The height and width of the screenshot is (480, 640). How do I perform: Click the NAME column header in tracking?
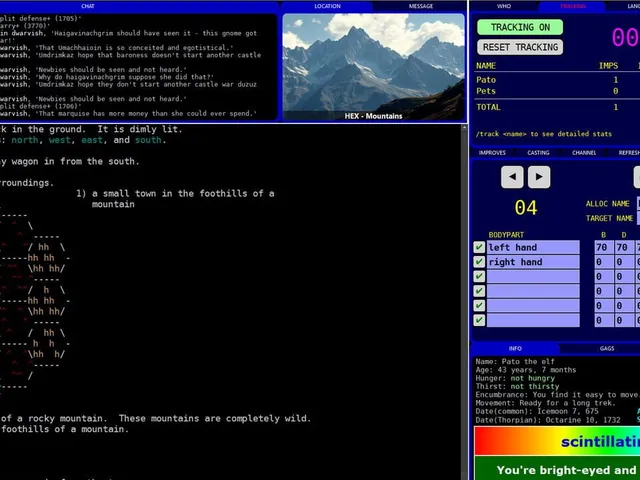486,66
